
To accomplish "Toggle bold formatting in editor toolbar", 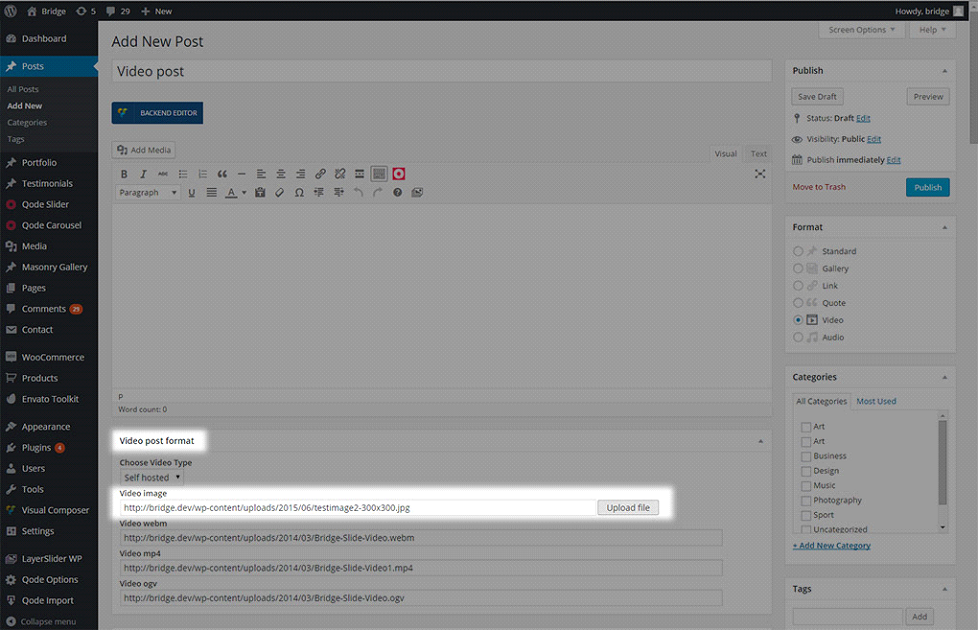I will pos(124,174).
